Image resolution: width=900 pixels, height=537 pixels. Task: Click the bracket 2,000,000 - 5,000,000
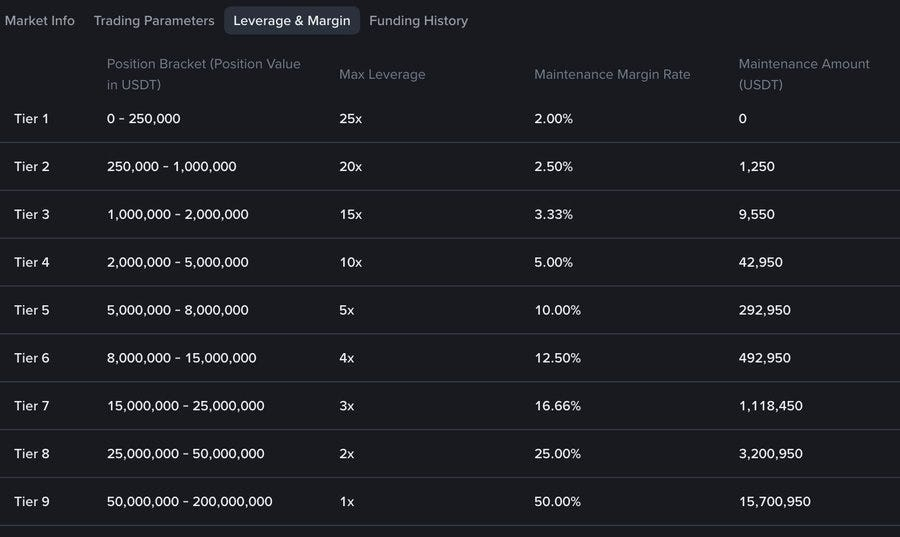(x=178, y=262)
